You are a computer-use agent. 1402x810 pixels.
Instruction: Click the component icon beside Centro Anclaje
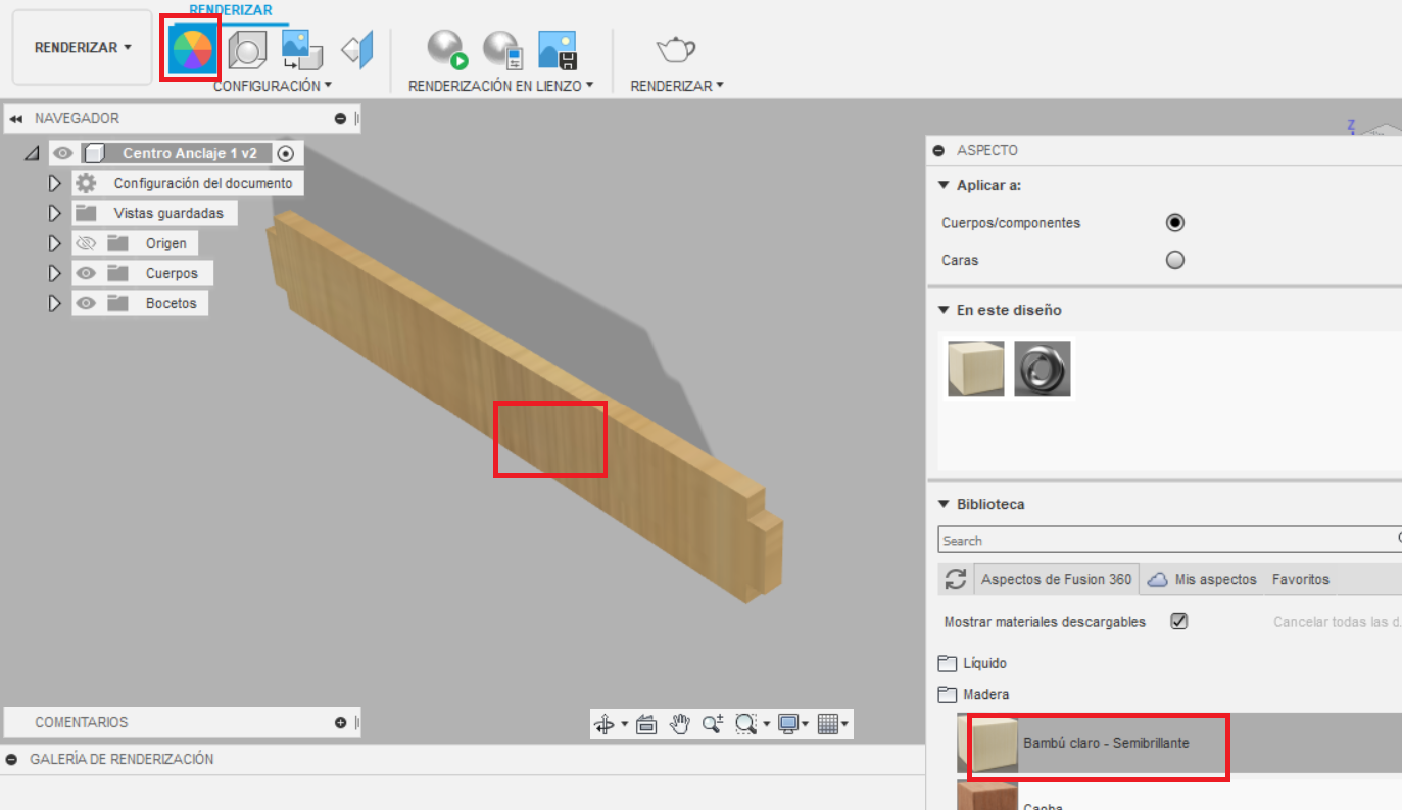(x=94, y=153)
